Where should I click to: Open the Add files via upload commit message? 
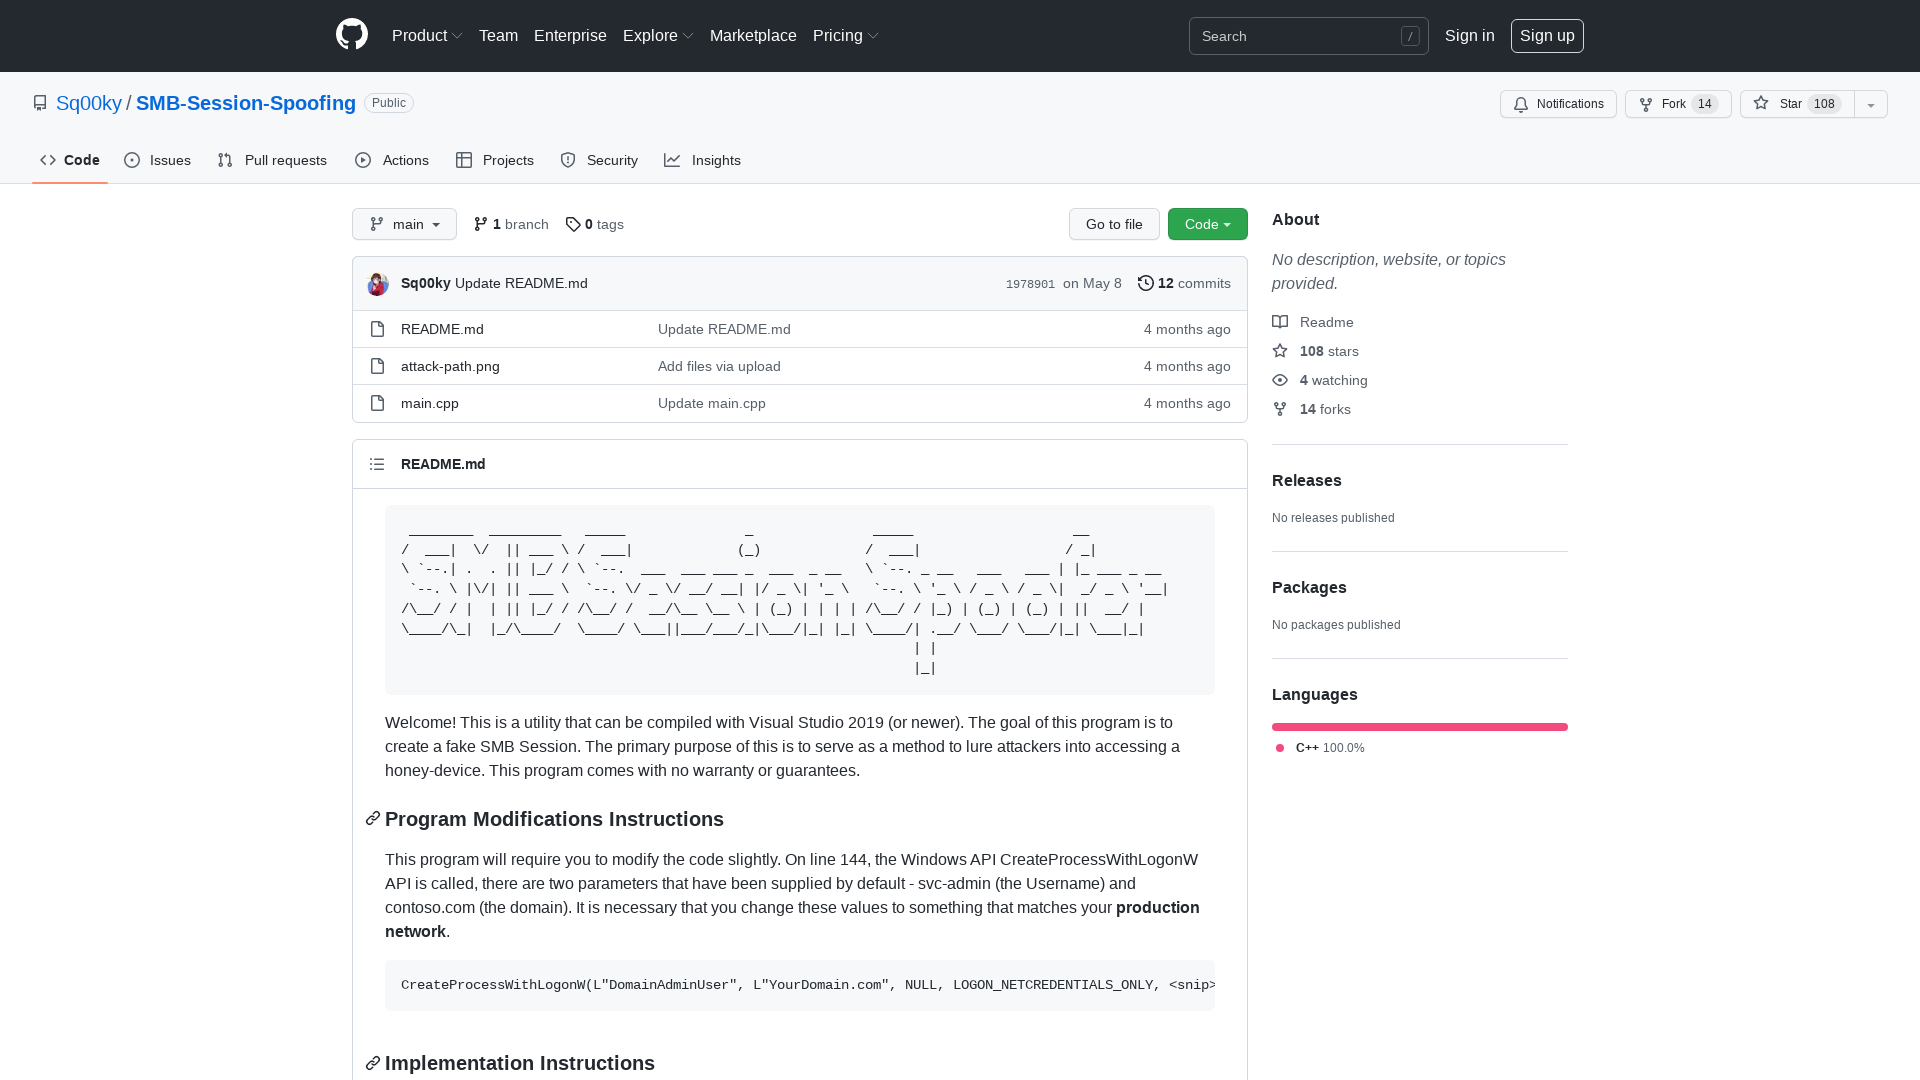coord(719,366)
